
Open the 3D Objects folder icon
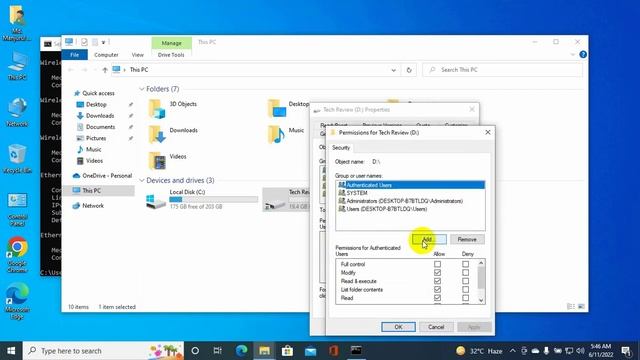tap(157, 109)
